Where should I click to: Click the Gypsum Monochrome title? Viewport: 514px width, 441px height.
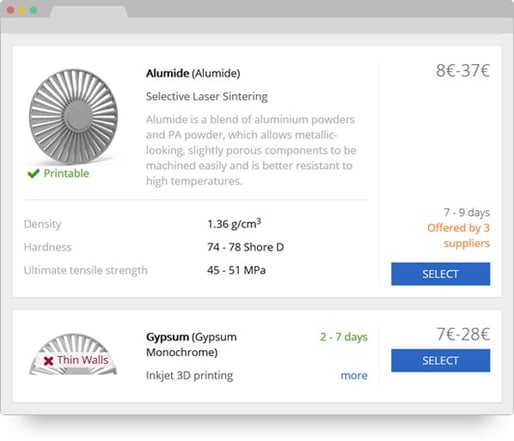[x=191, y=344]
